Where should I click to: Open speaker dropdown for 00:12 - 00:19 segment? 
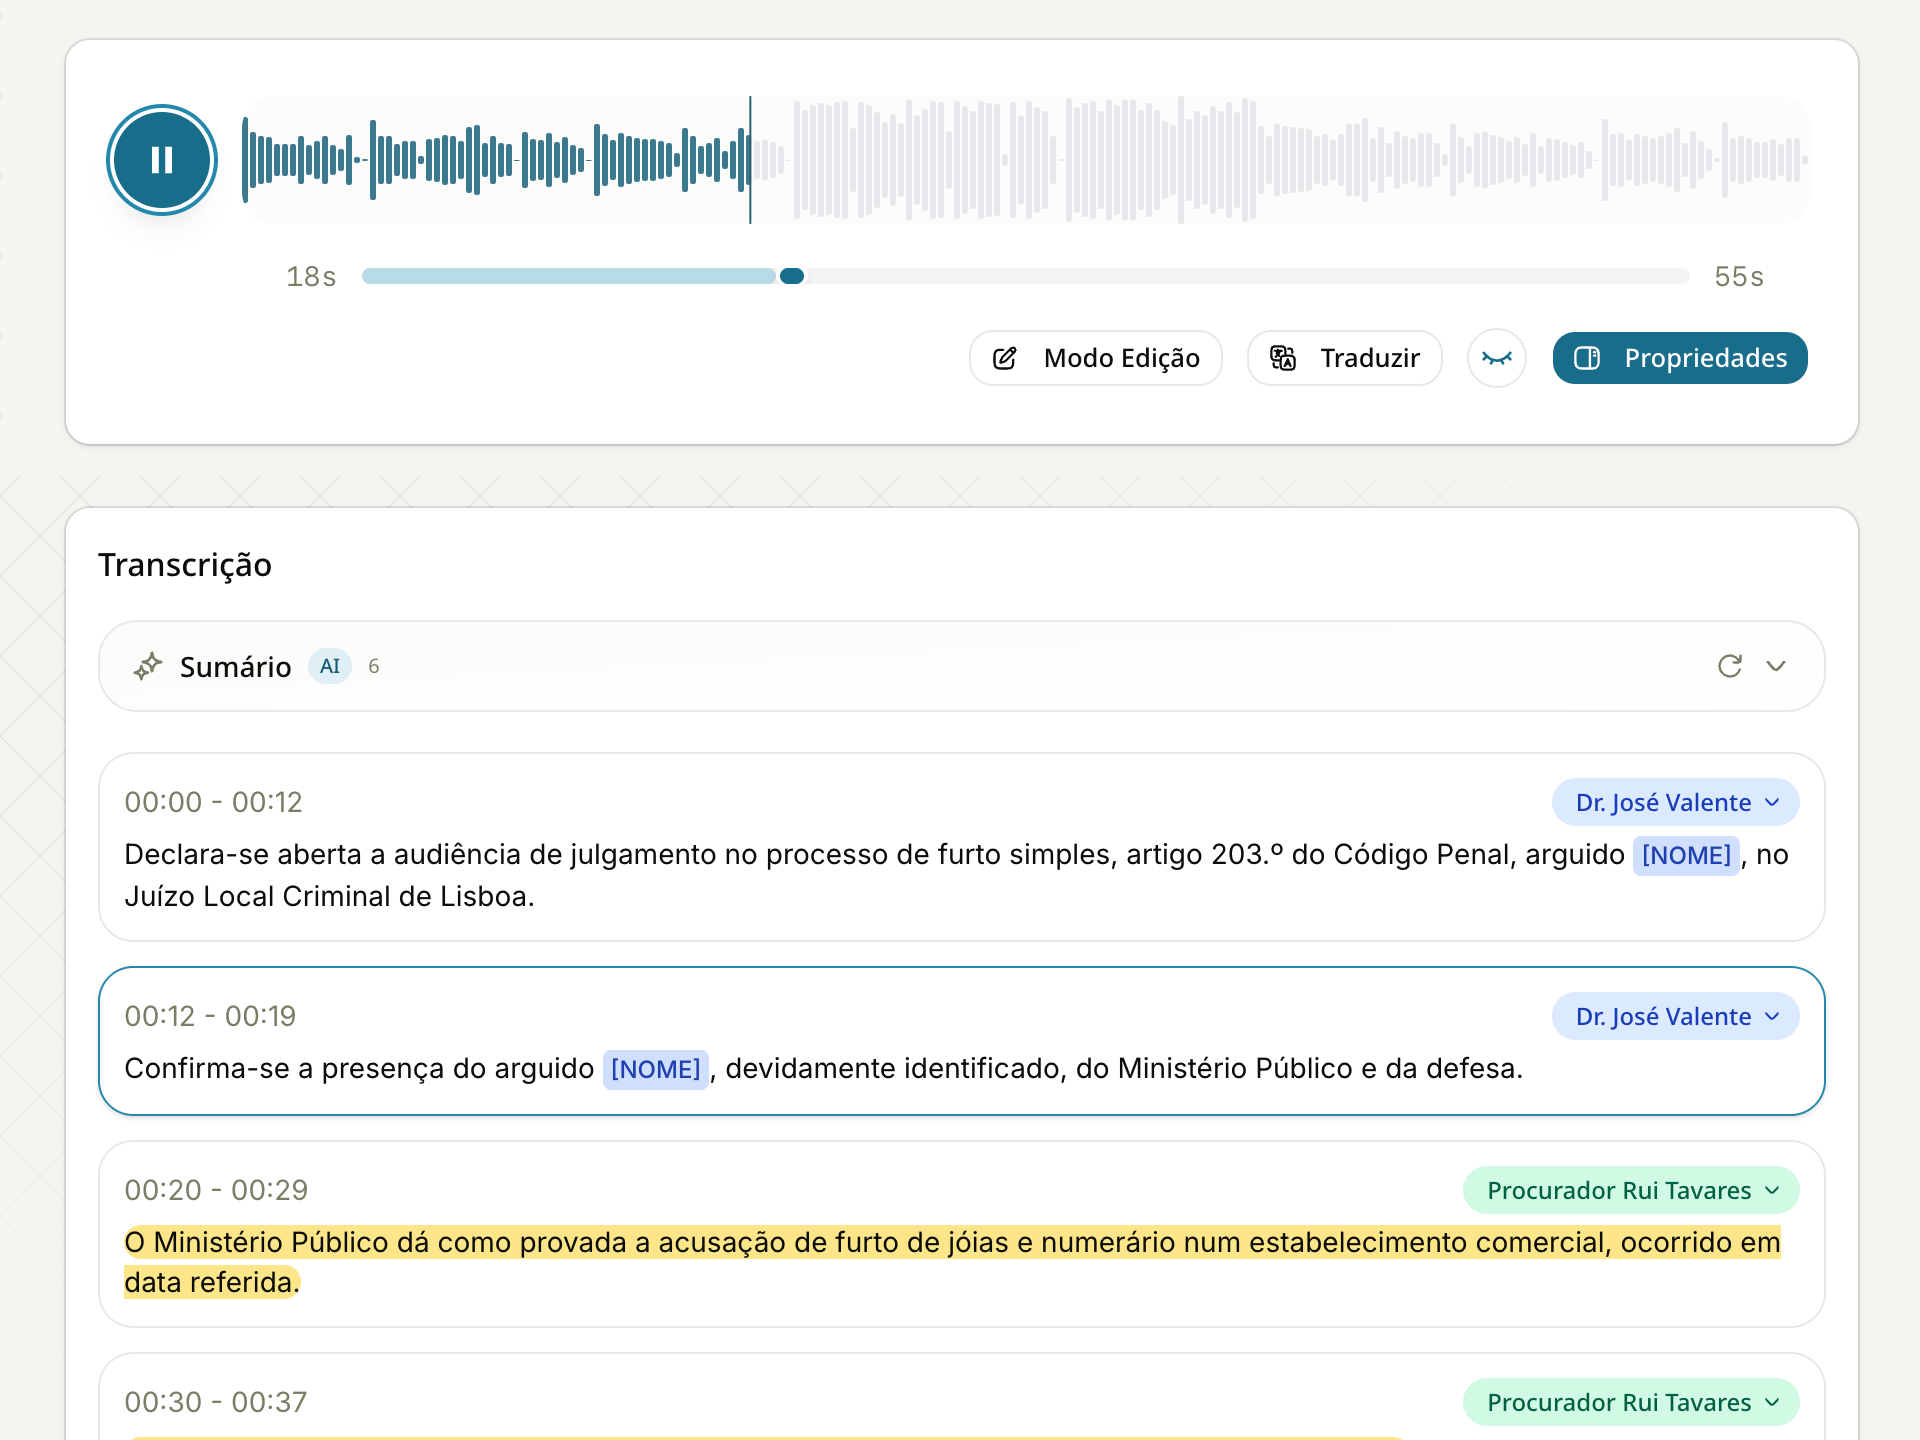click(x=1676, y=1016)
